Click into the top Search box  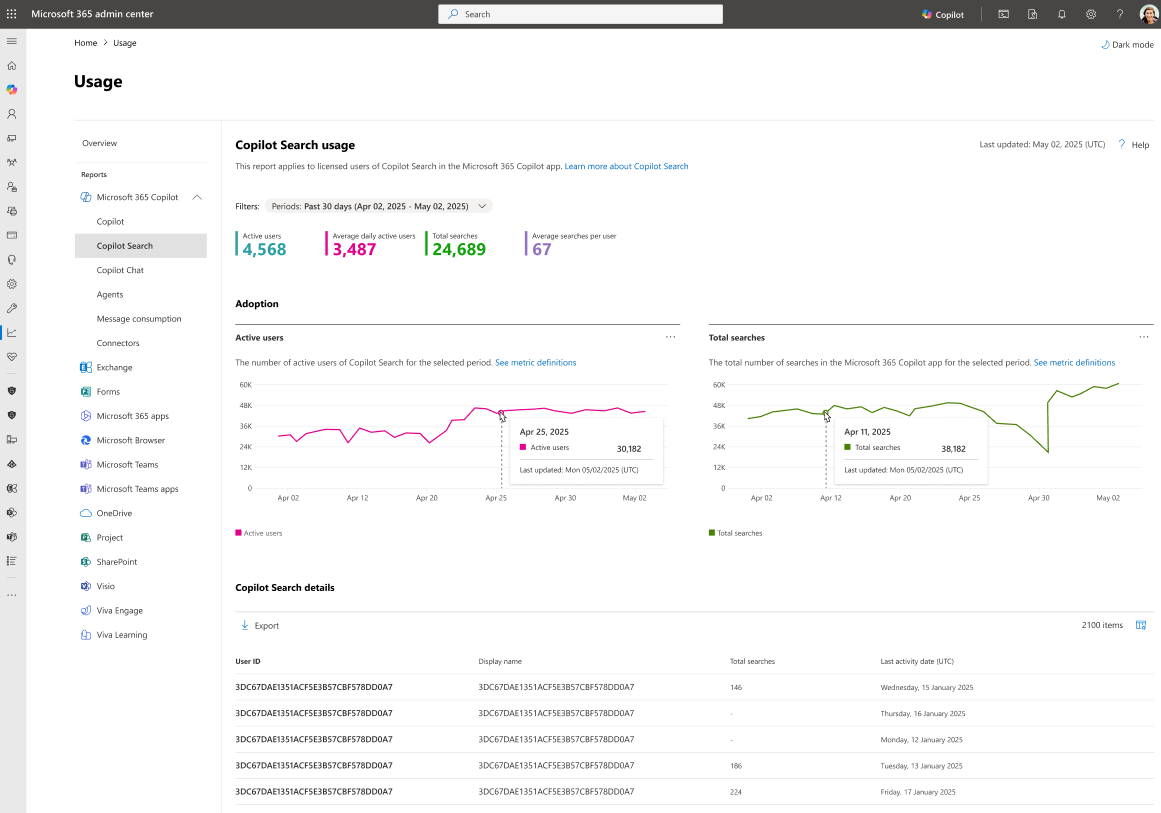580,14
